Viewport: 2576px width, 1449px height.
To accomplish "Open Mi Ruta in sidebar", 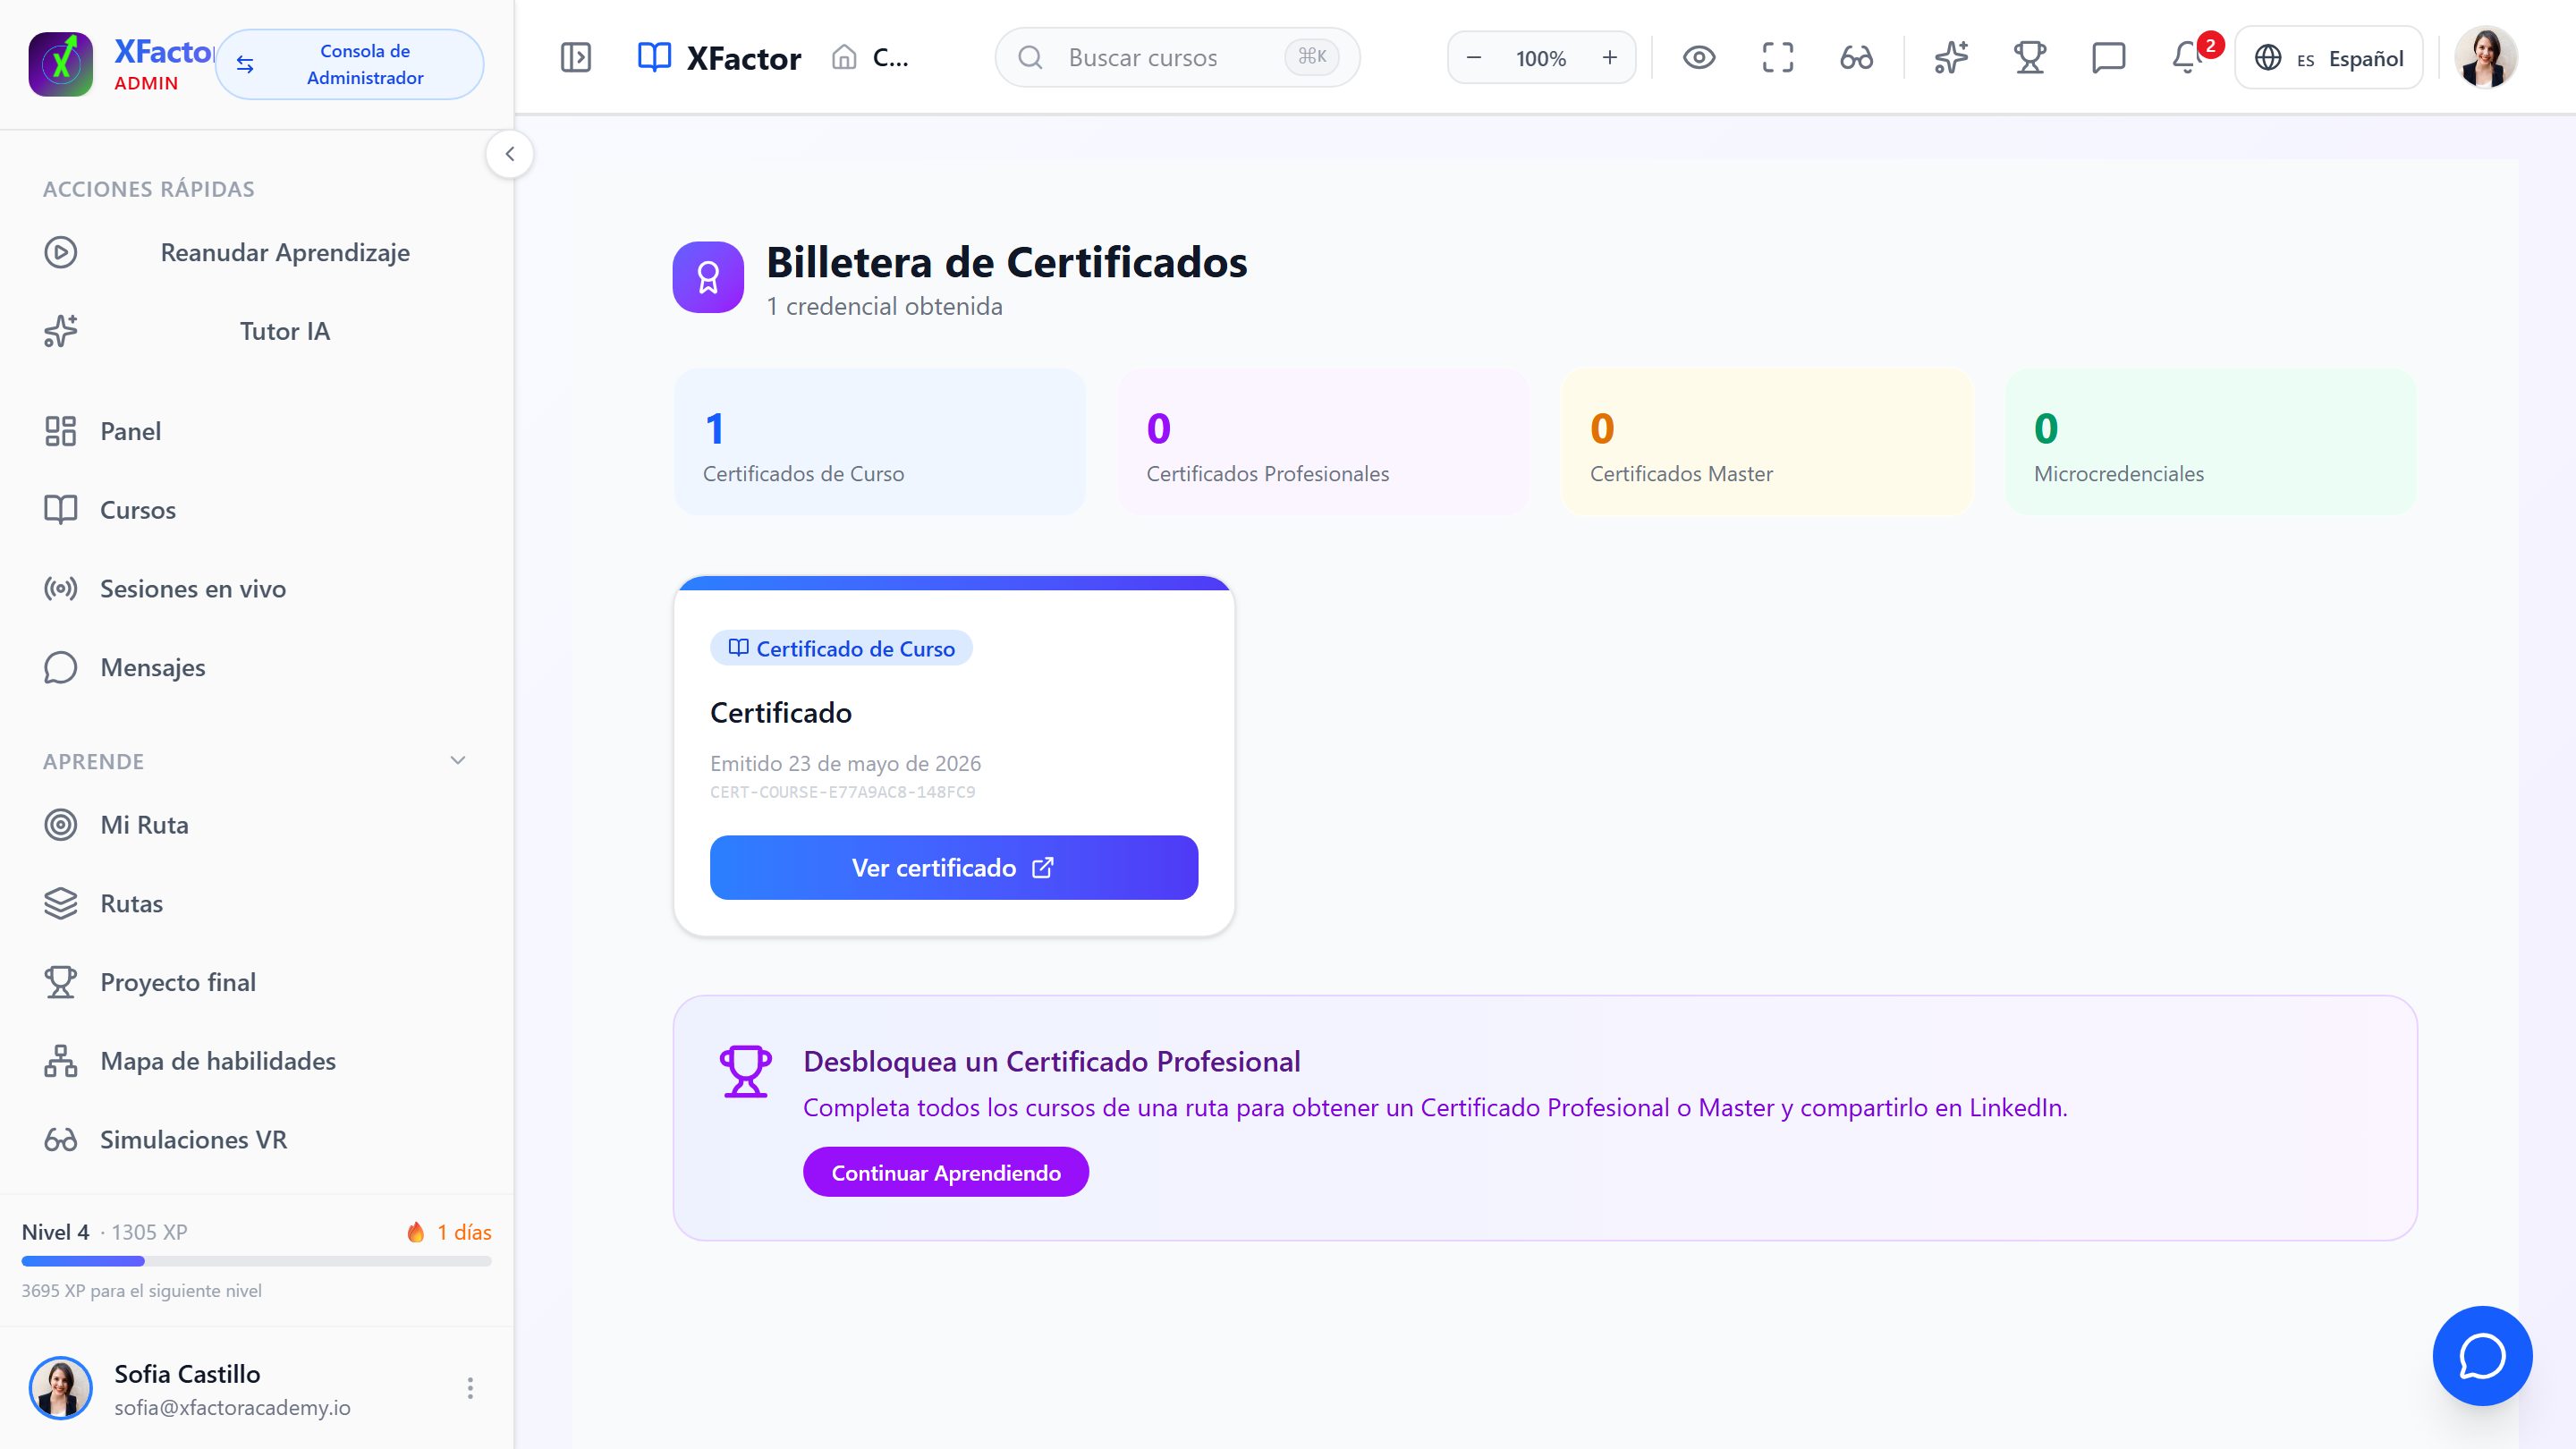I will (x=256, y=825).
